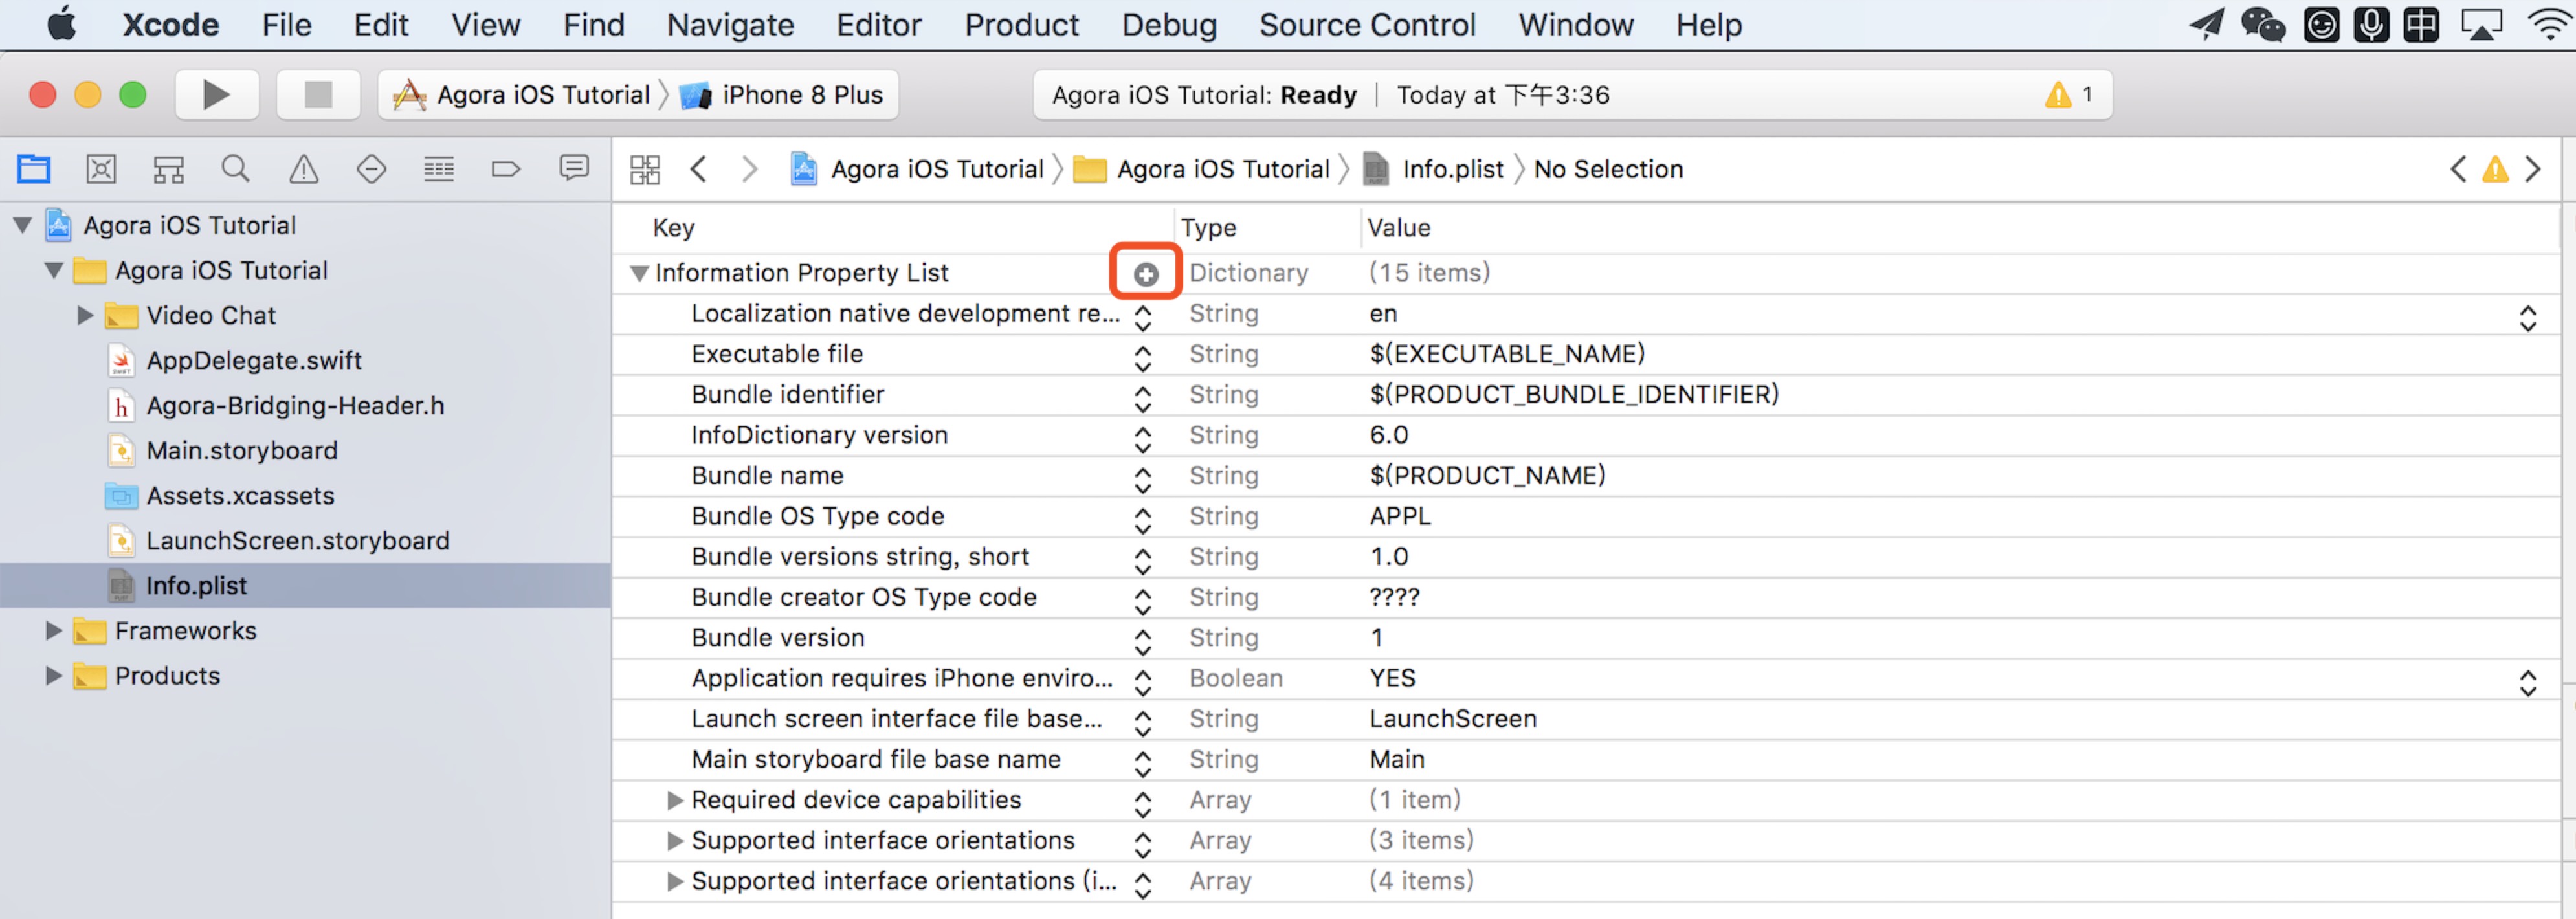Viewport: 2576px width, 919px height.
Task: Open the Source Control navigator icon
Action: 101,169
